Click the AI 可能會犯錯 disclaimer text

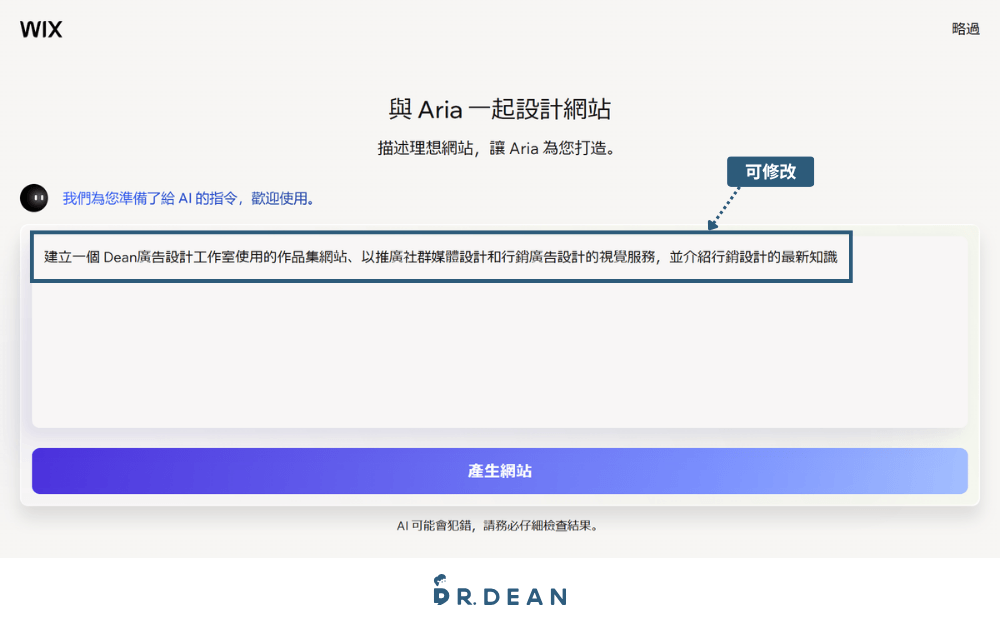tap(497, 526)
